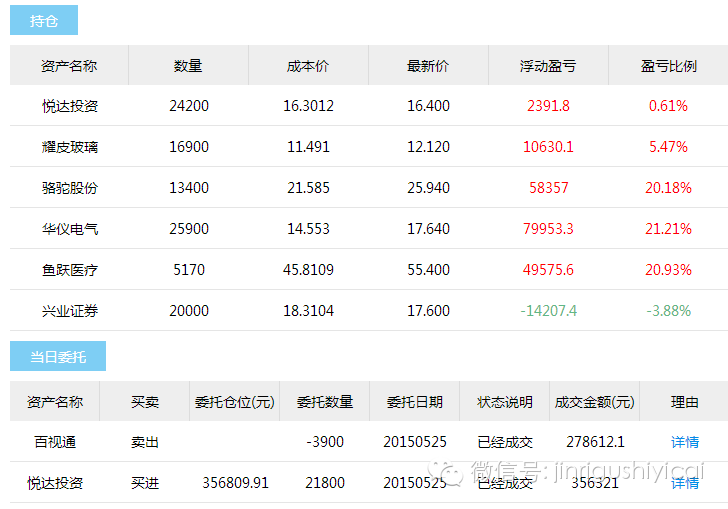Click latest price 12.120
This screenshot has height=509, width=728.
coord(428,147)
